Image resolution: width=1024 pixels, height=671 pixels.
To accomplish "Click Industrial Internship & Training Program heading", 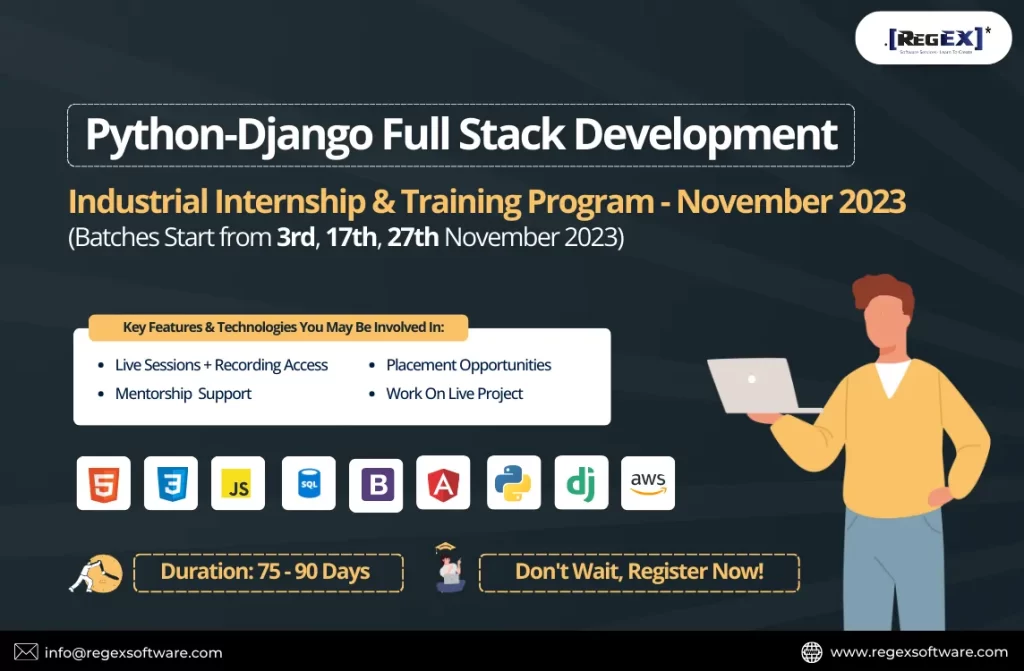I will point(487,201).
